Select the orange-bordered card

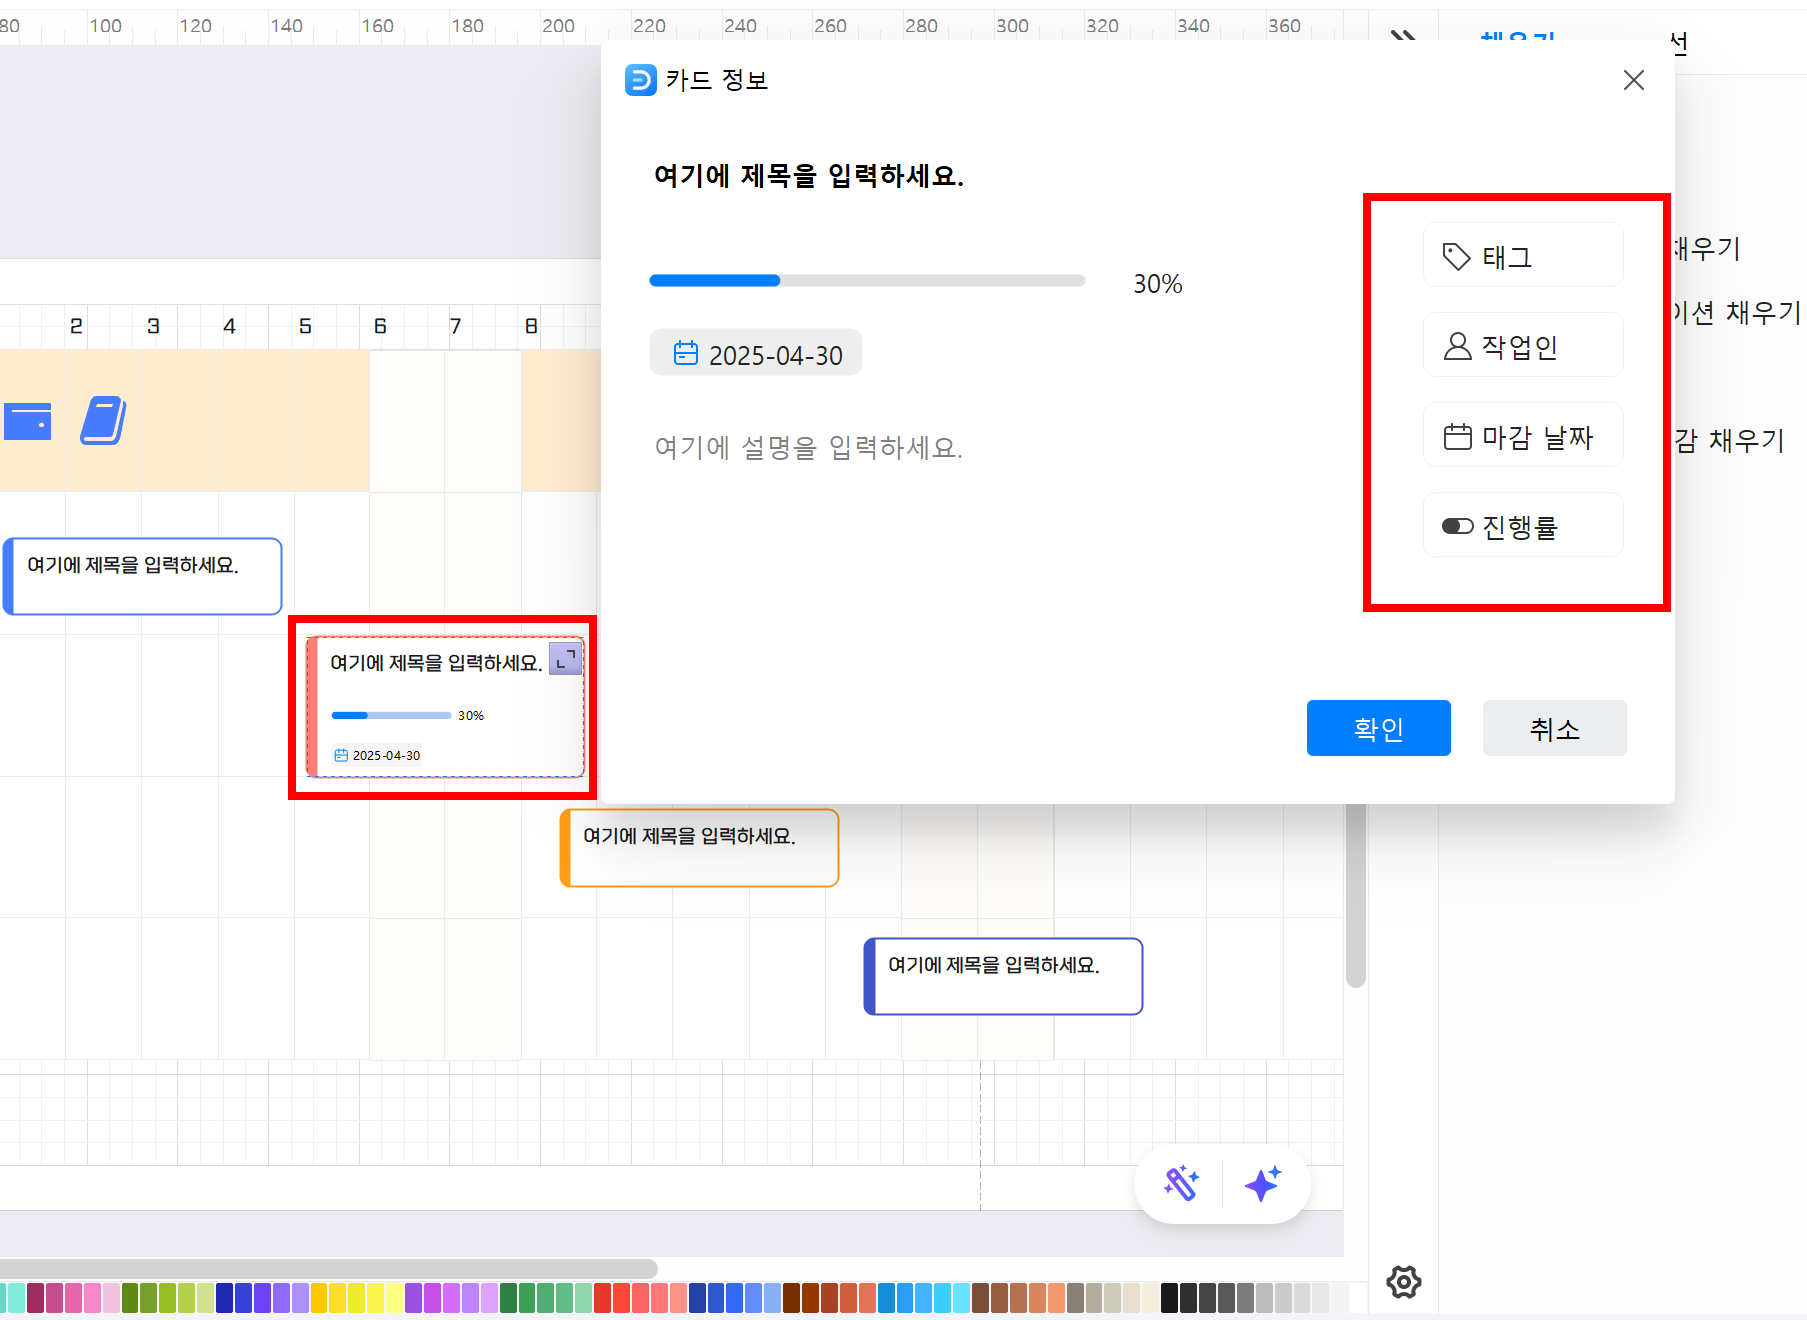[699, 847]
